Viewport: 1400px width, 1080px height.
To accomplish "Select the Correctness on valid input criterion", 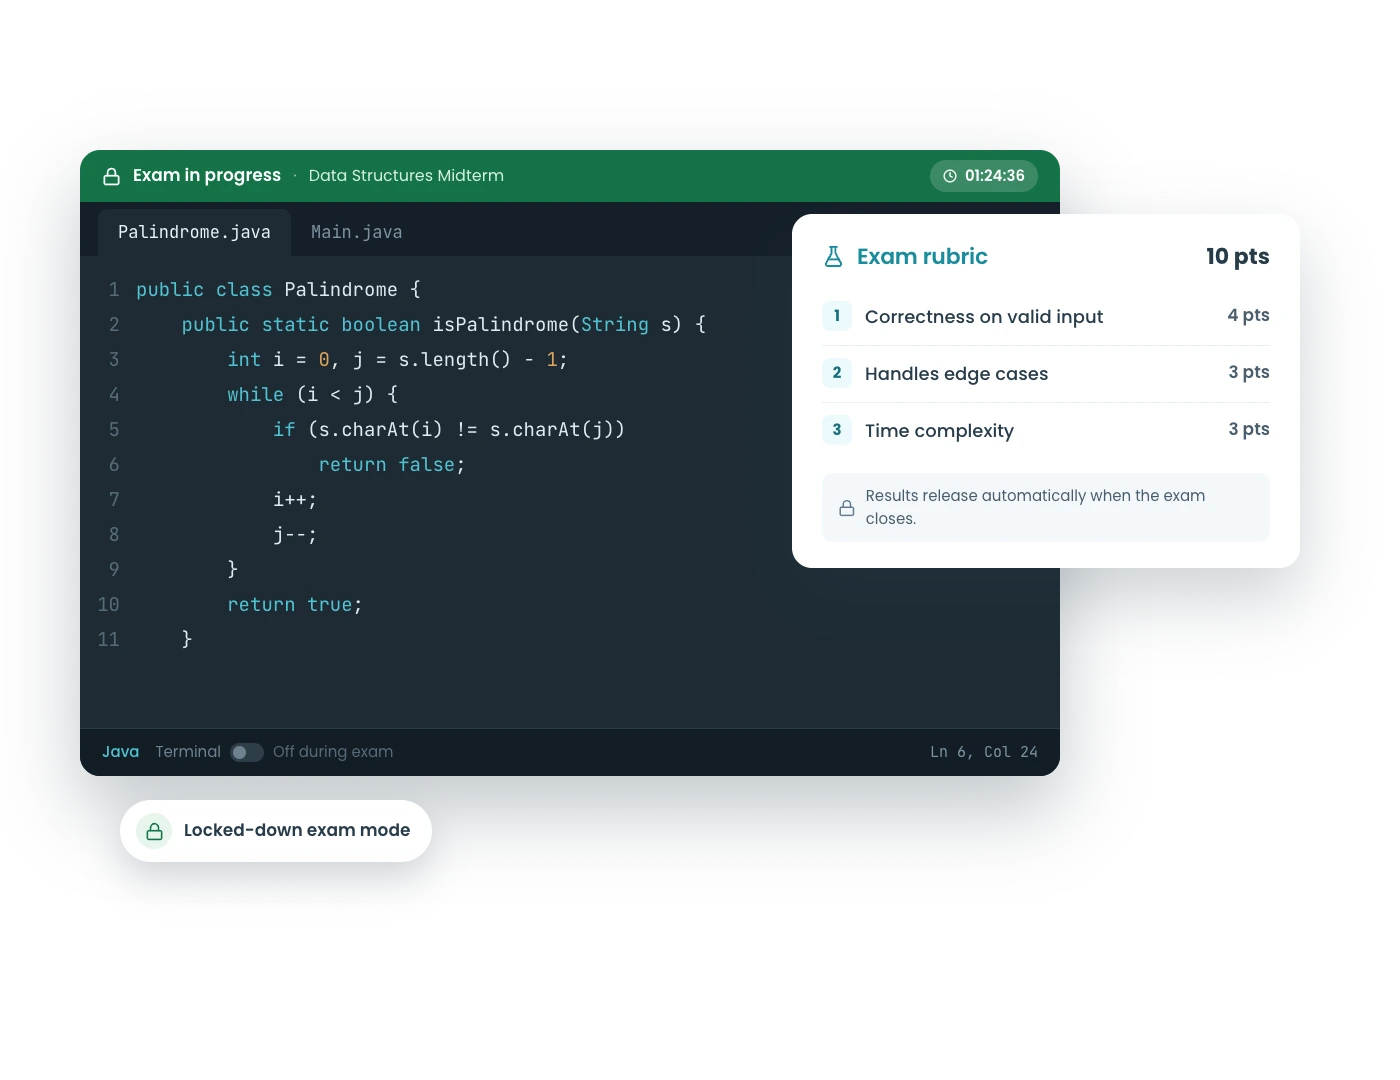I will (x=1046, y=316).
